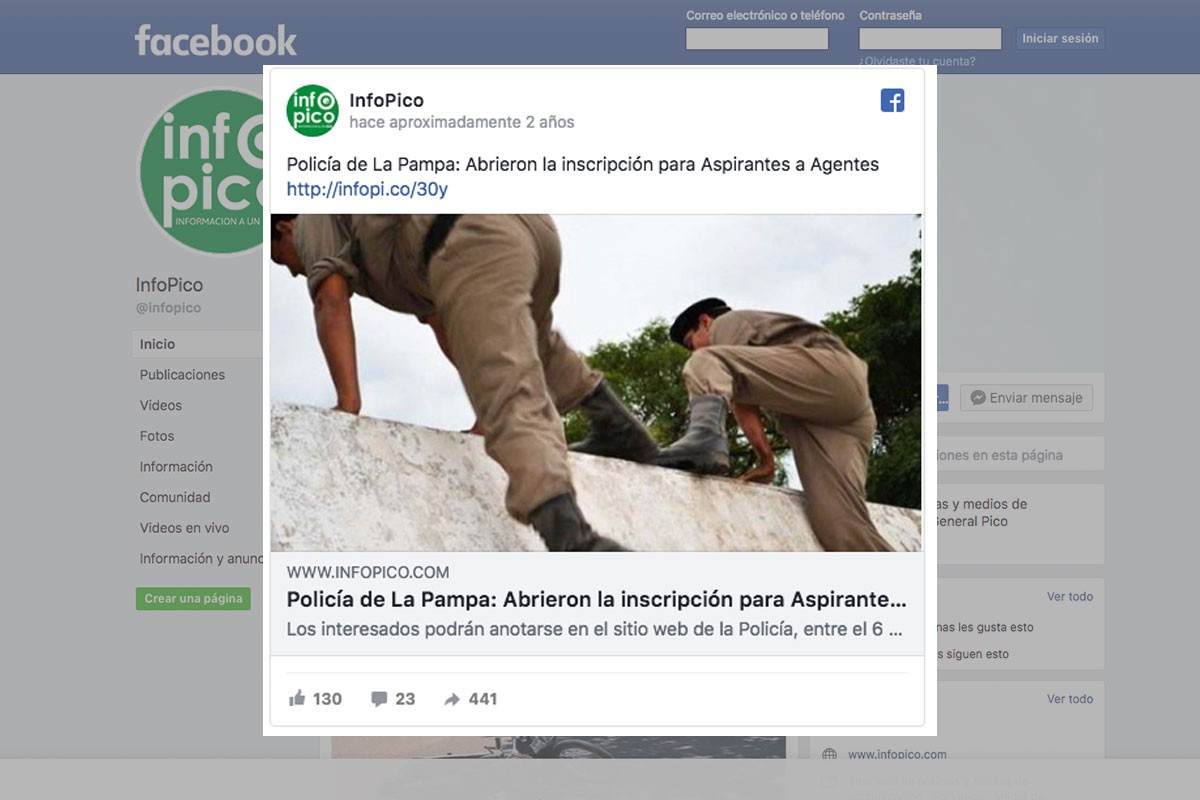Click the share arrow icon showing 441
1200x800 pixels.
[452, 699]
